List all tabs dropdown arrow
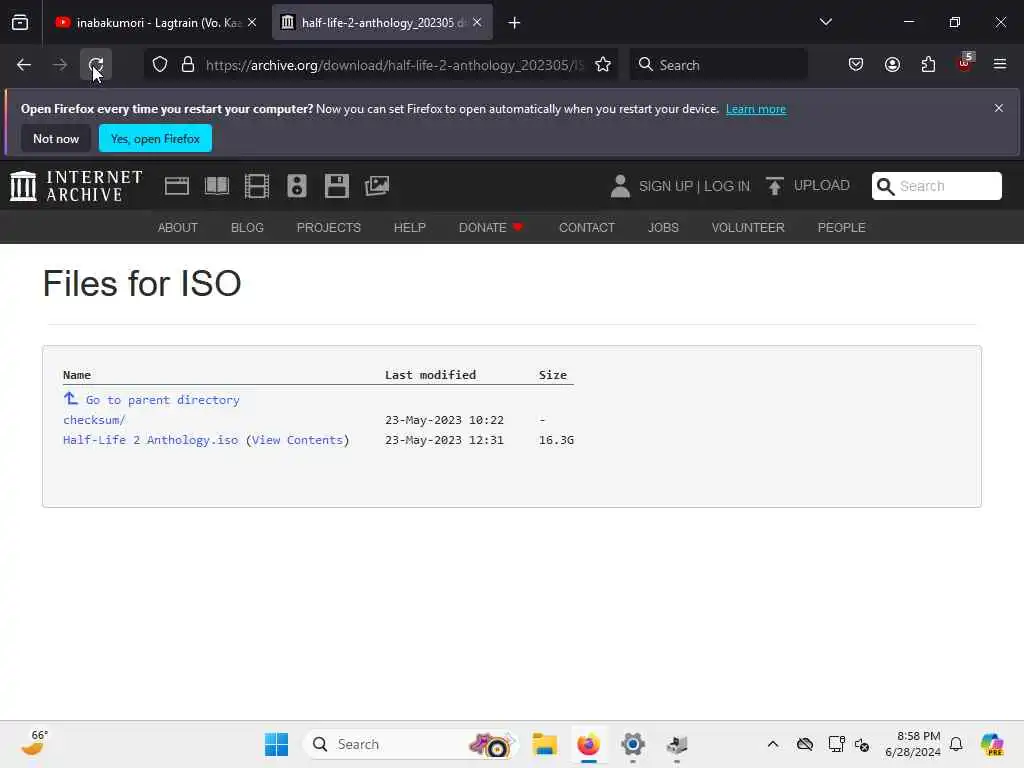1024x768 pixels. click(825, 23)
